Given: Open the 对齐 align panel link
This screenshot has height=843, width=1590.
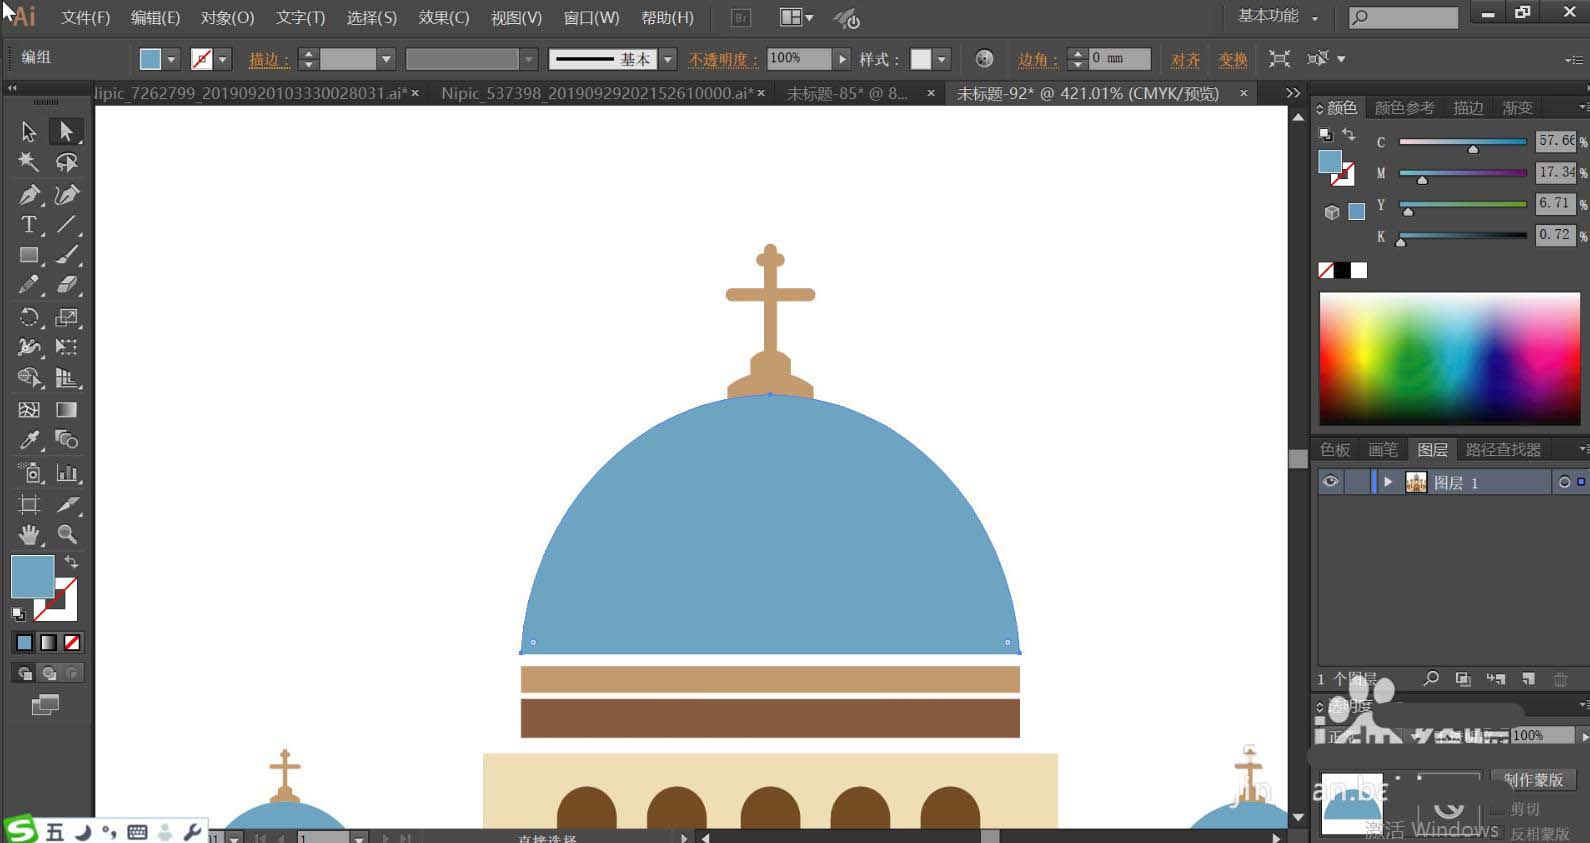Looking at the screenshot, I should click(x=1185, y=59).
